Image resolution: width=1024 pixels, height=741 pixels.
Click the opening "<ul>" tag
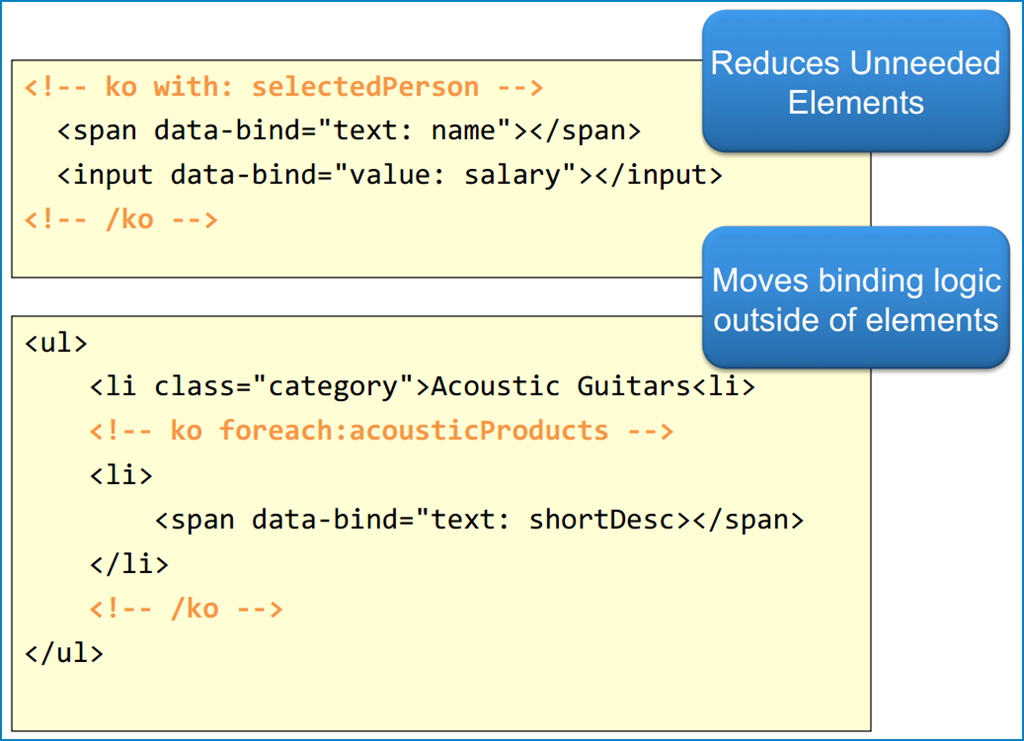[56, 343]
